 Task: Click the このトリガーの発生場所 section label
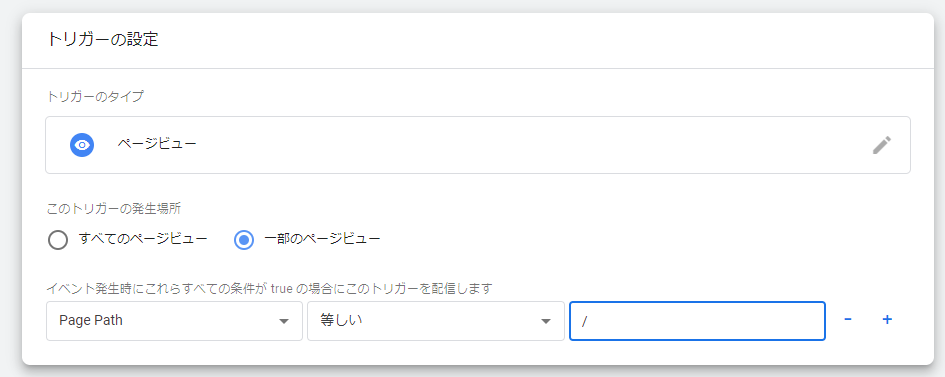click(114, 210)
